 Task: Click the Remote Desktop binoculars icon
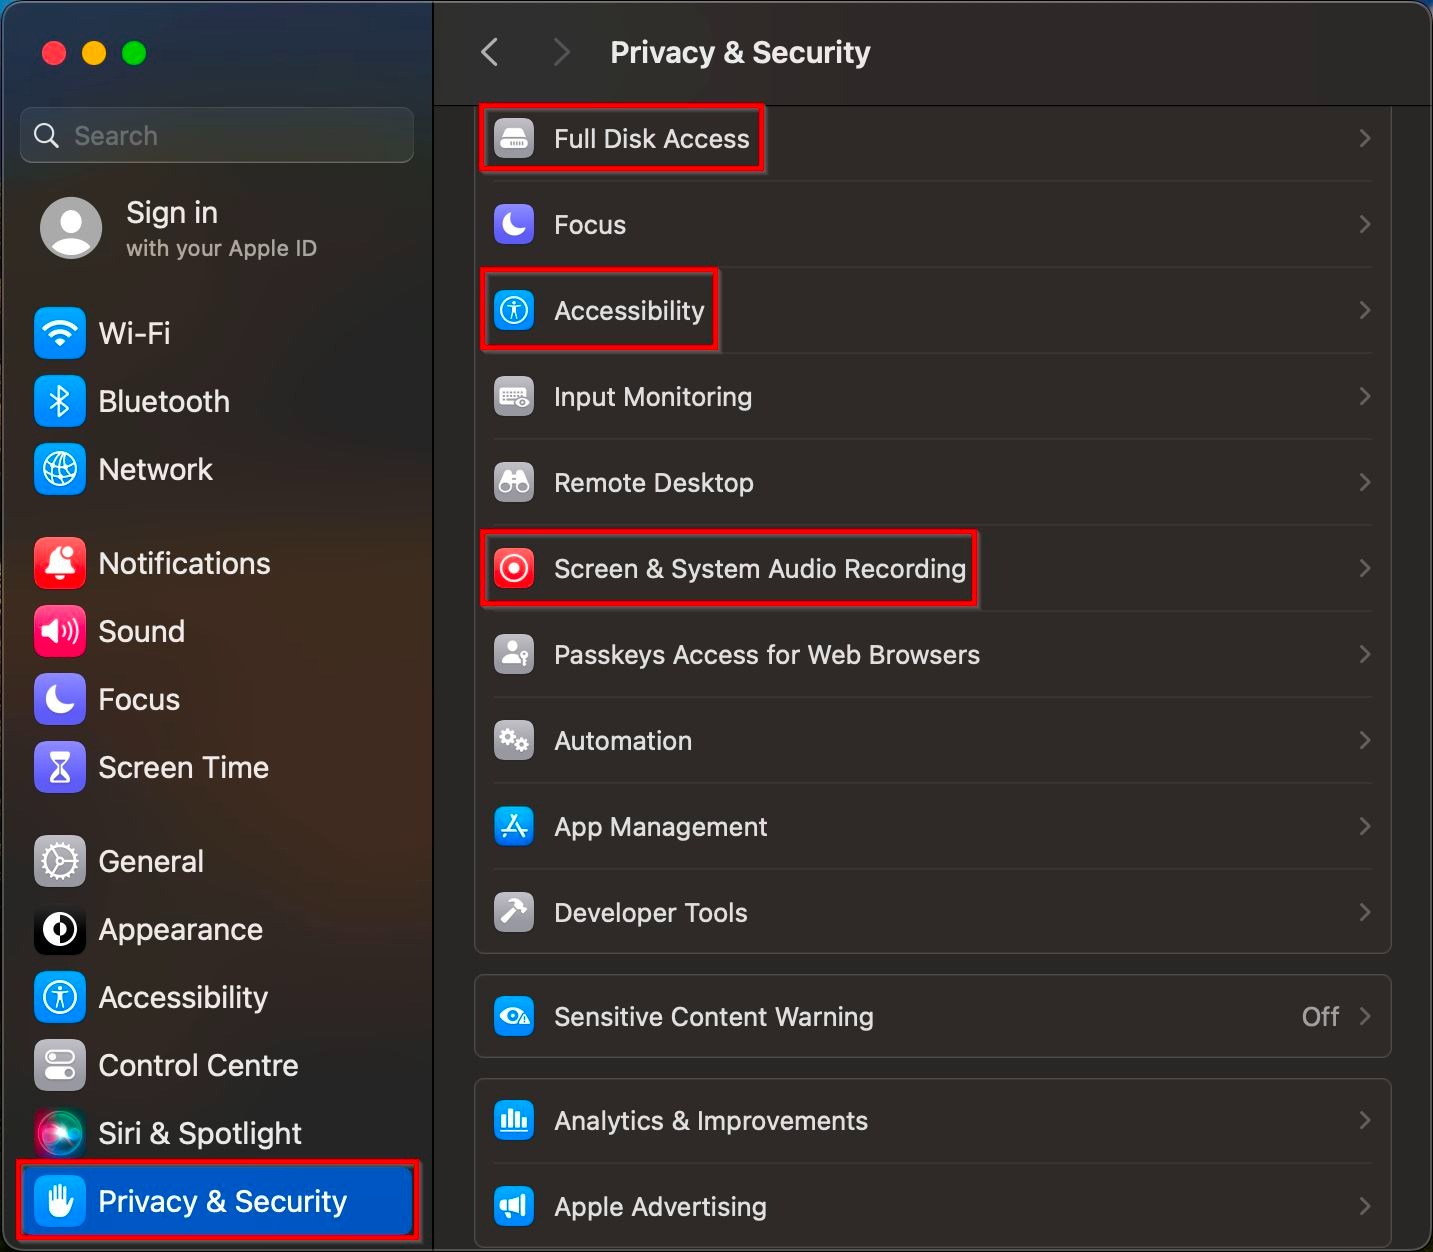click(514, 483)
